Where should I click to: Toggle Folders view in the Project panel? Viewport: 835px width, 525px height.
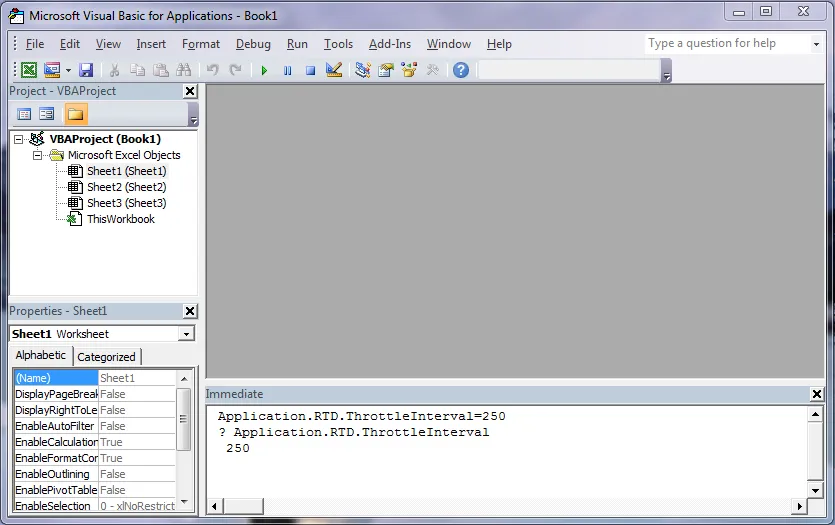coord(75,114)
